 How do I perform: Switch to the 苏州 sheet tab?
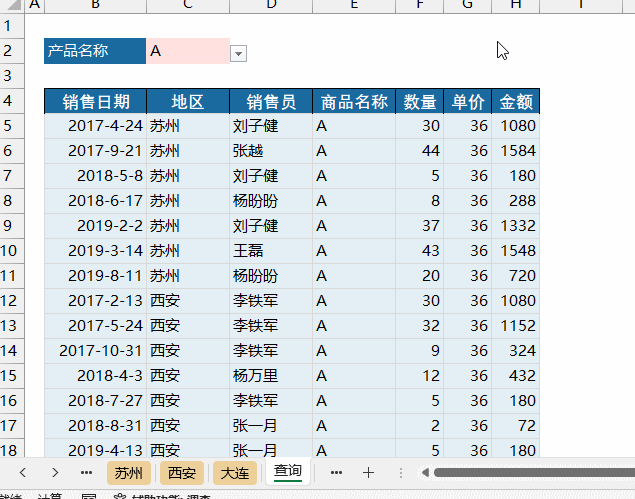pos(129,473)
